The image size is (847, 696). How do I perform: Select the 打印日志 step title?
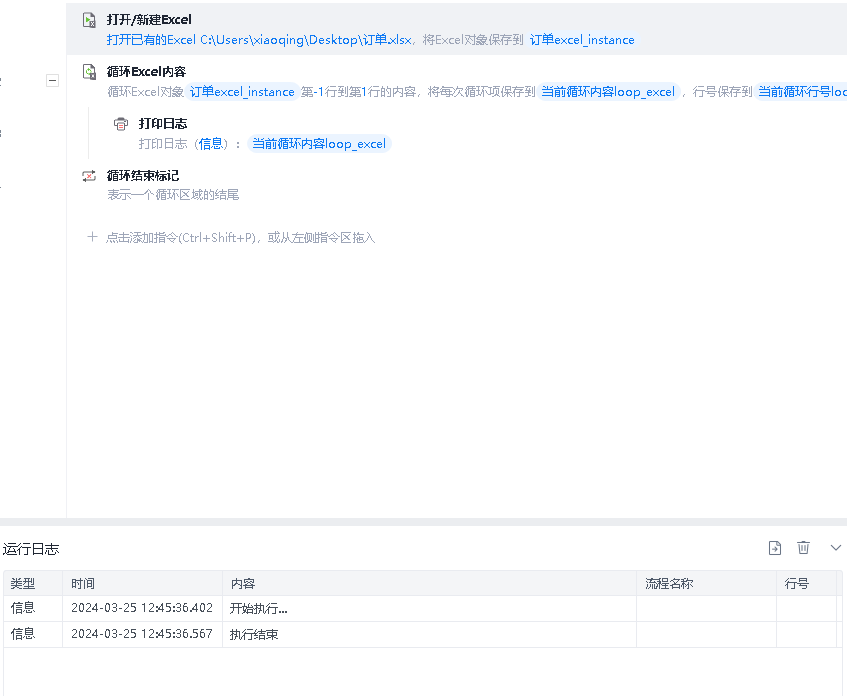pyautogui.click(x=163, y=124)
